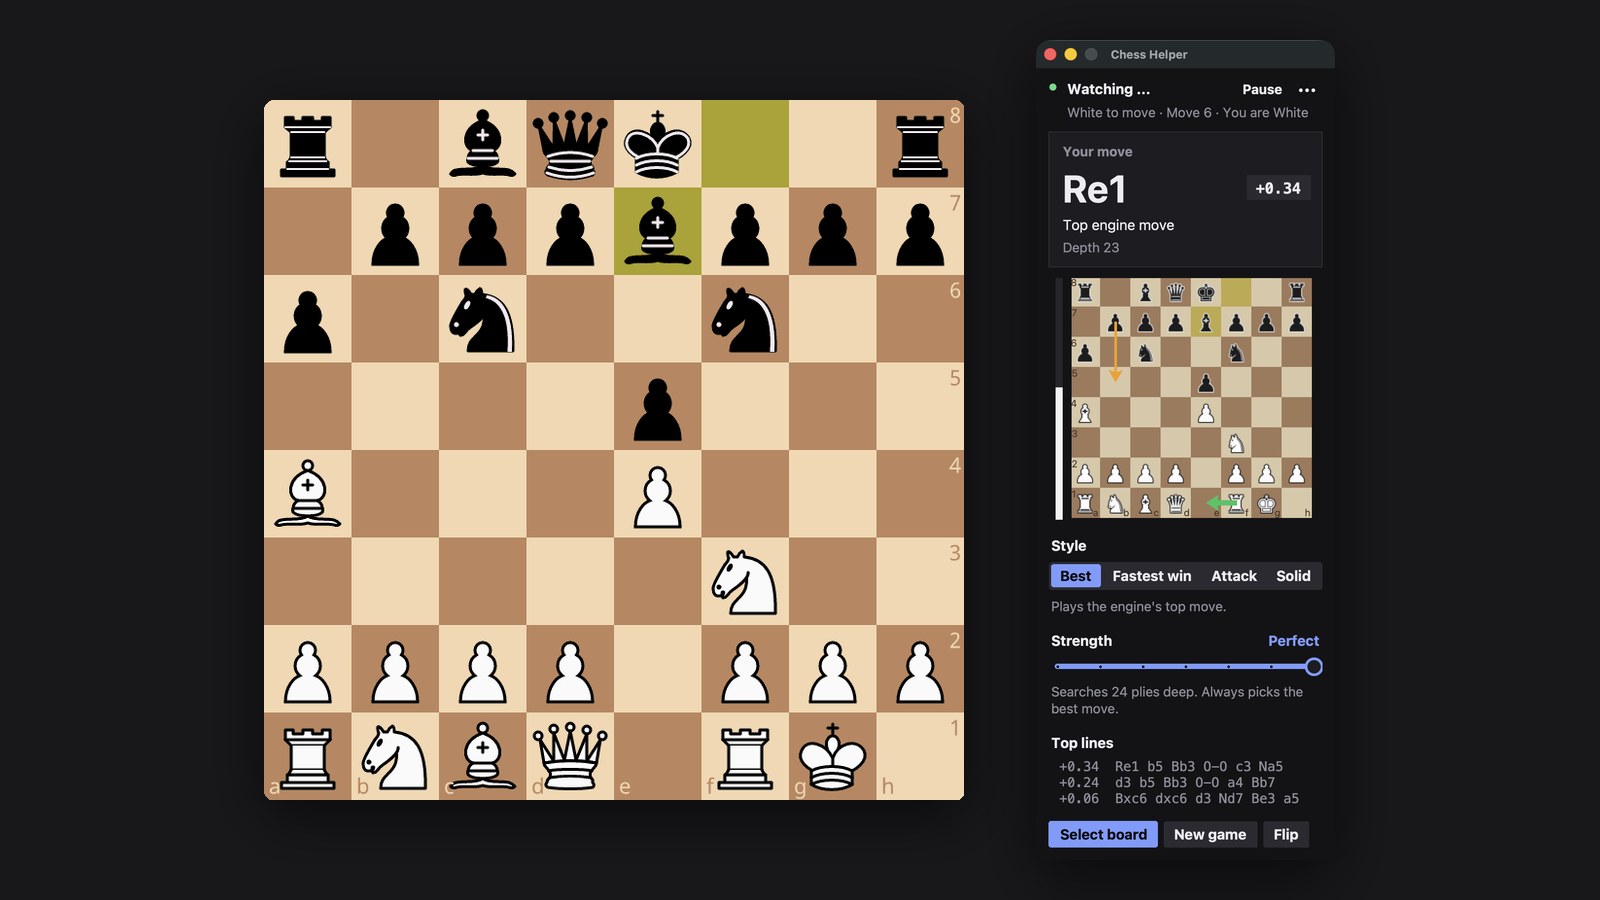Choose the Best play style
Screen dimensions: 1600x900
click(x=1075, y=576)
